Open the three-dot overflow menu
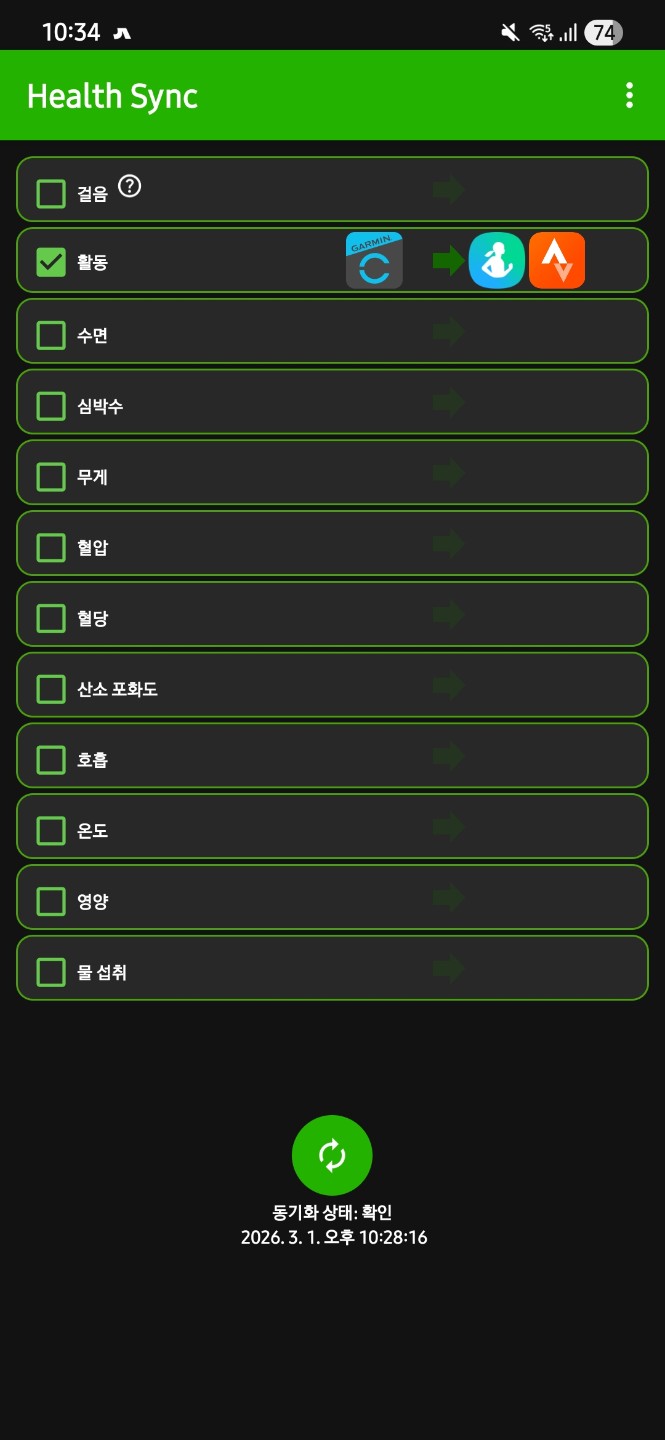The image size is (665, 1440). tap(629, 95)
